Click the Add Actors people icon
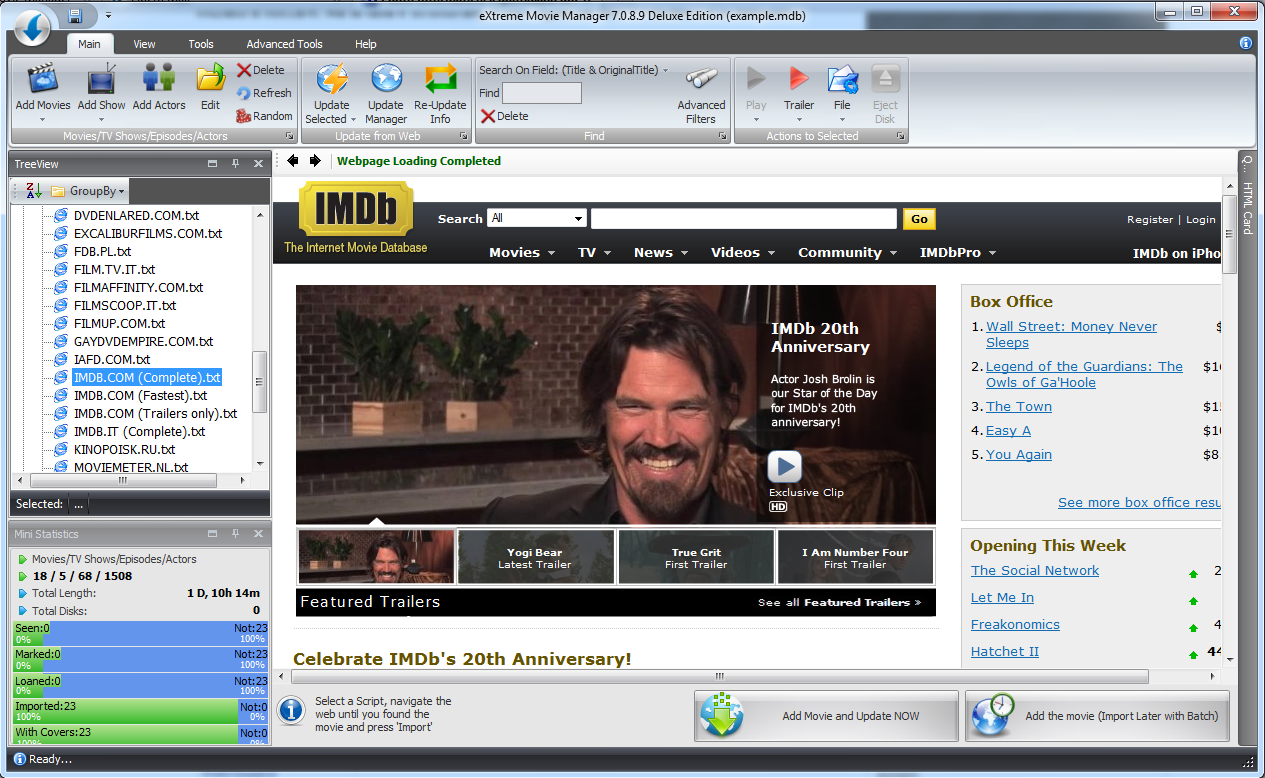1265x778 pixels. (x=159, y=80)
